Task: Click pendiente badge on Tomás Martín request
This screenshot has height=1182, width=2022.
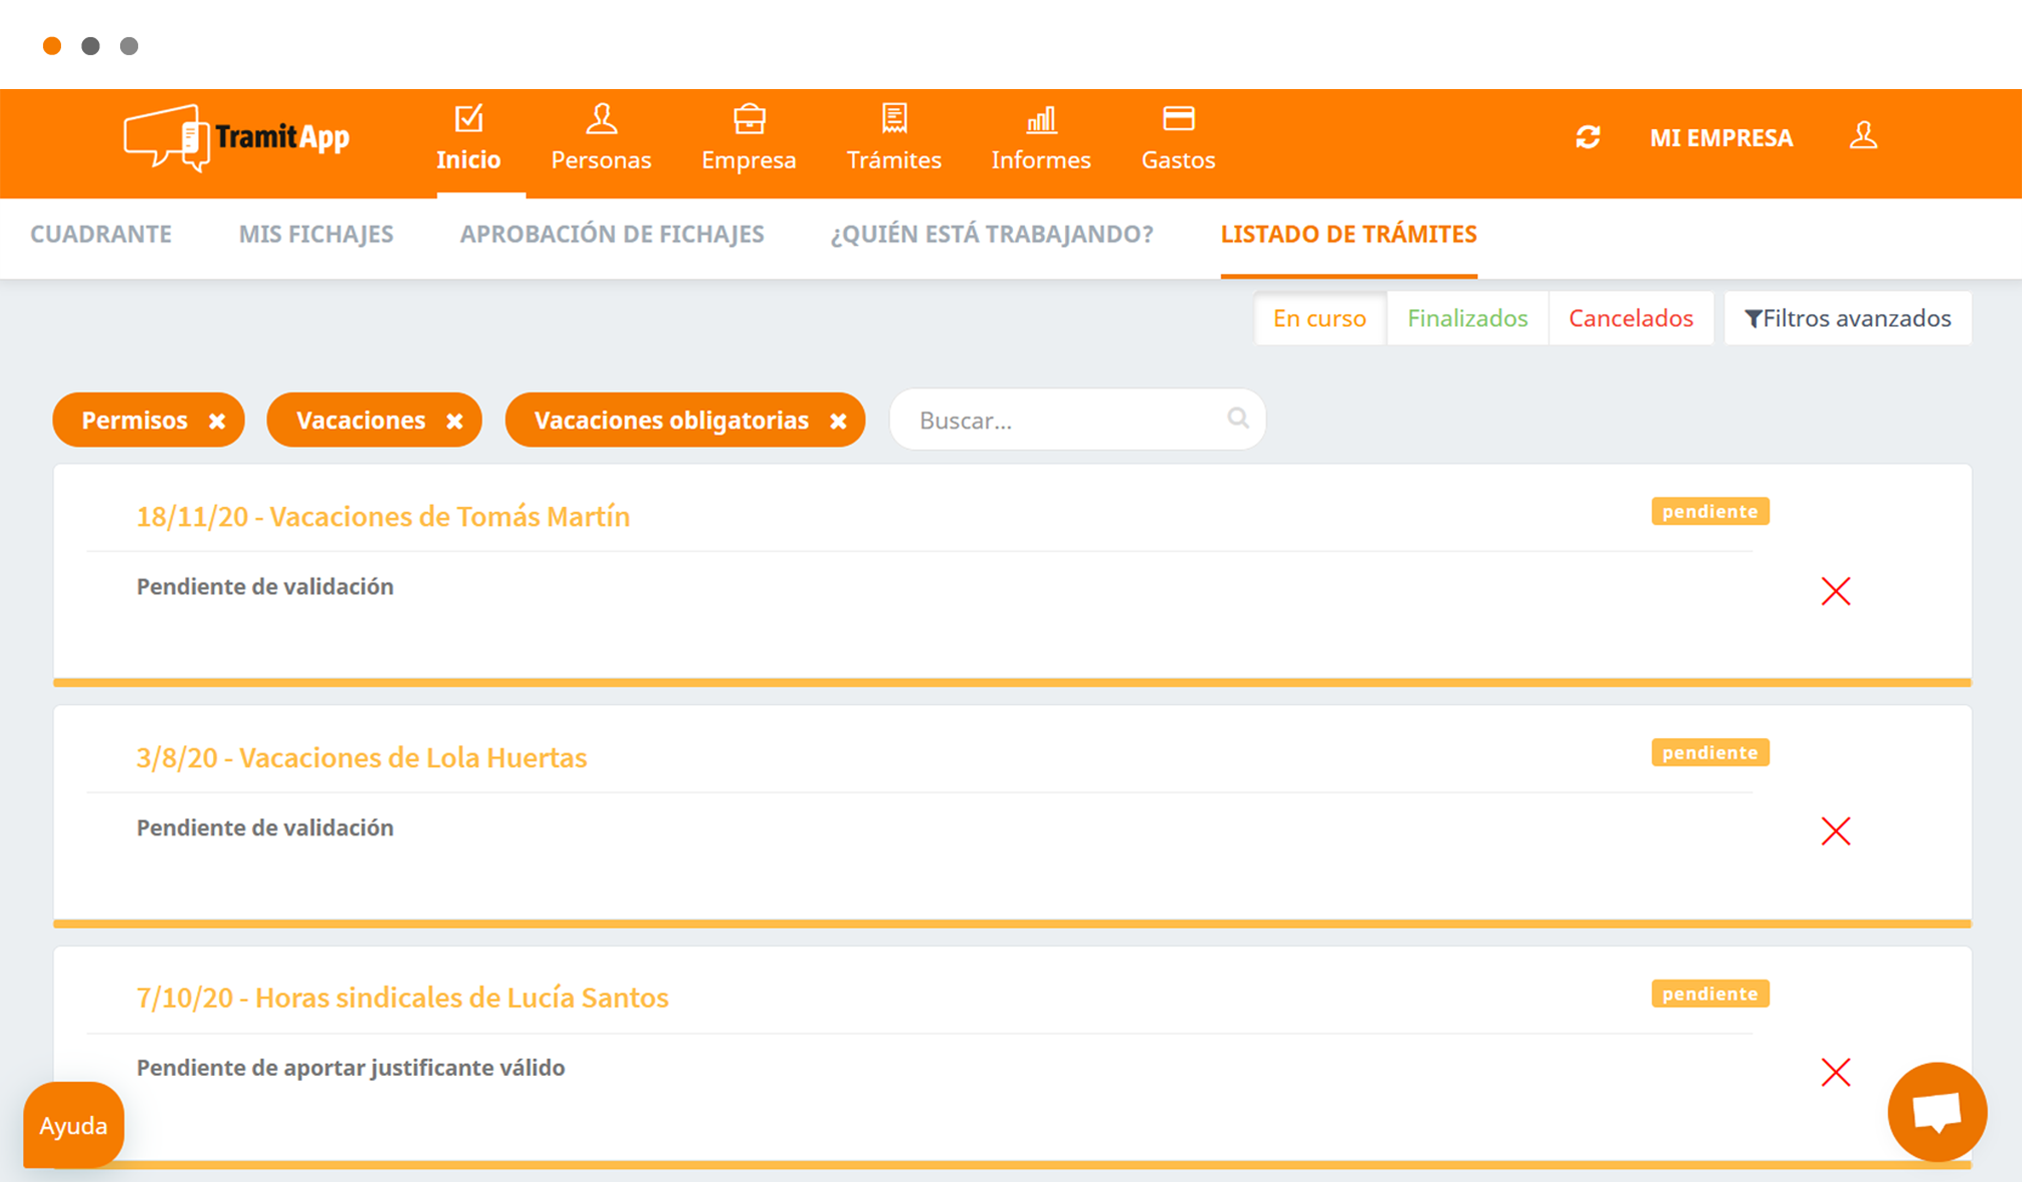Action: [1710, 511]
